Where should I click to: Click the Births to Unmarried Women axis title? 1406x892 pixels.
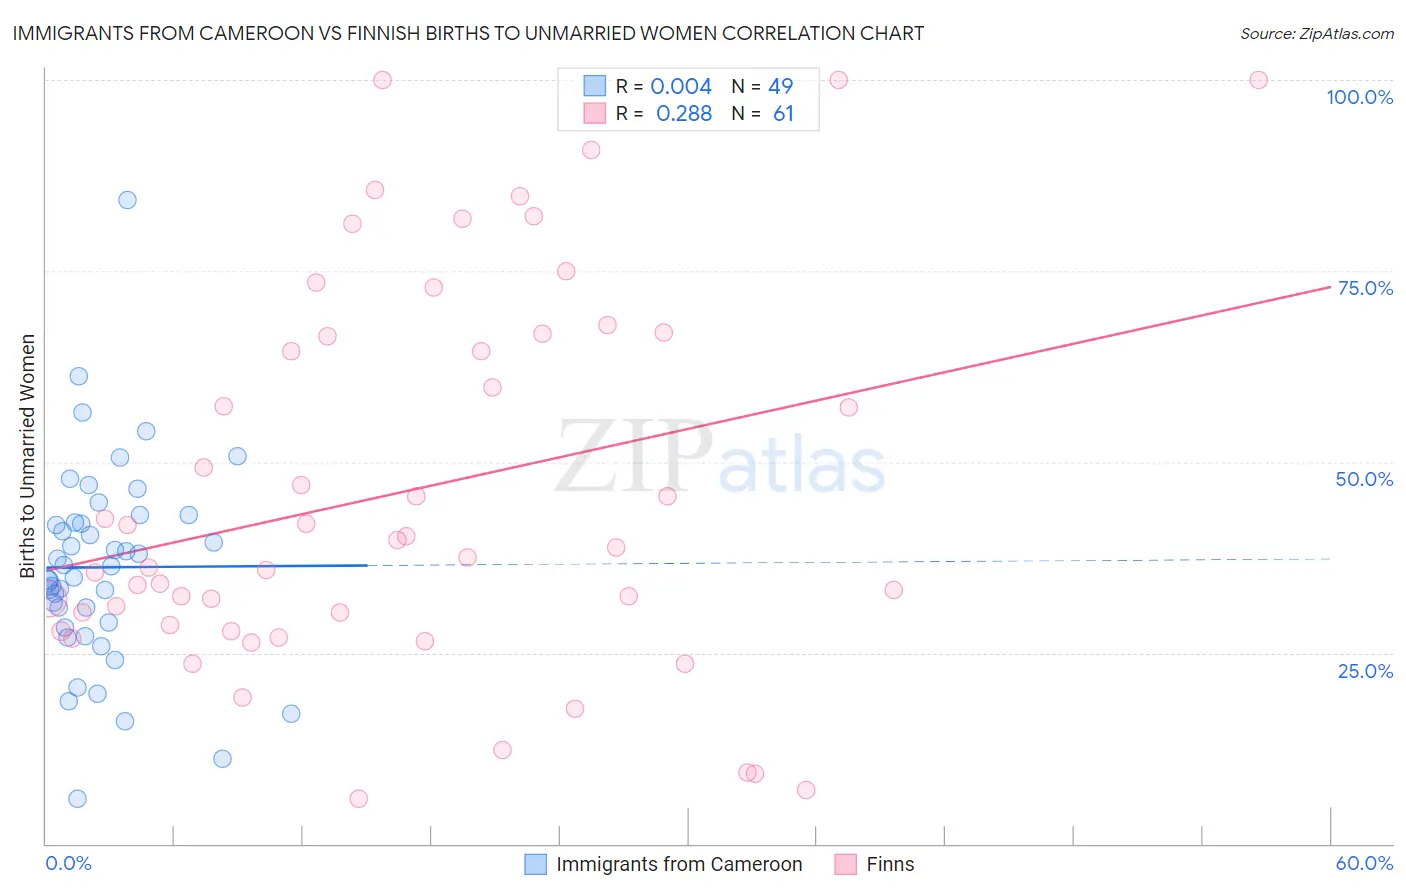click(28, 456)
